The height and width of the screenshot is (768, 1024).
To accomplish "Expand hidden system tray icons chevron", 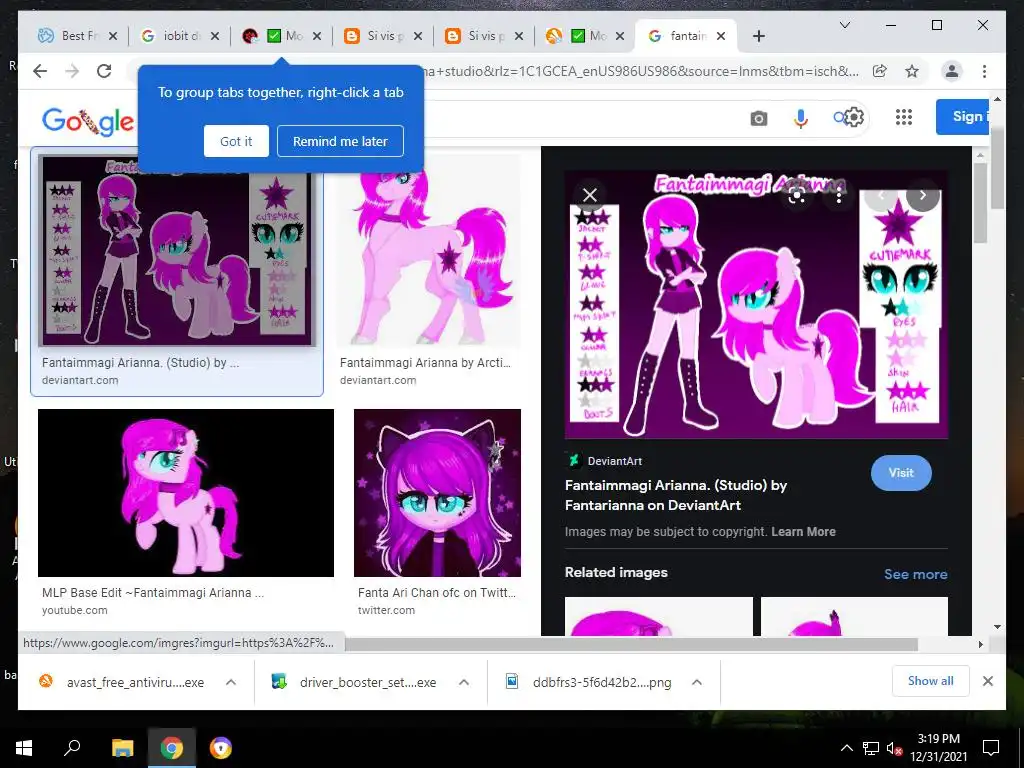I will pyautogui.click(x=846, y=748).
